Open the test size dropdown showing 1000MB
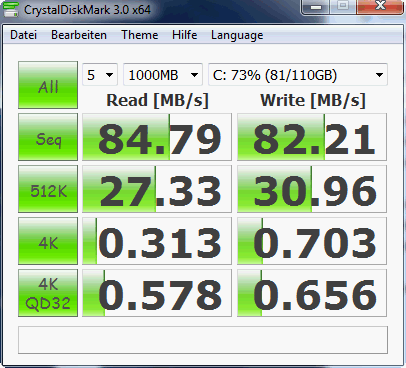The width and height of the screenshot is (406, 368). [x=163, y=75]
